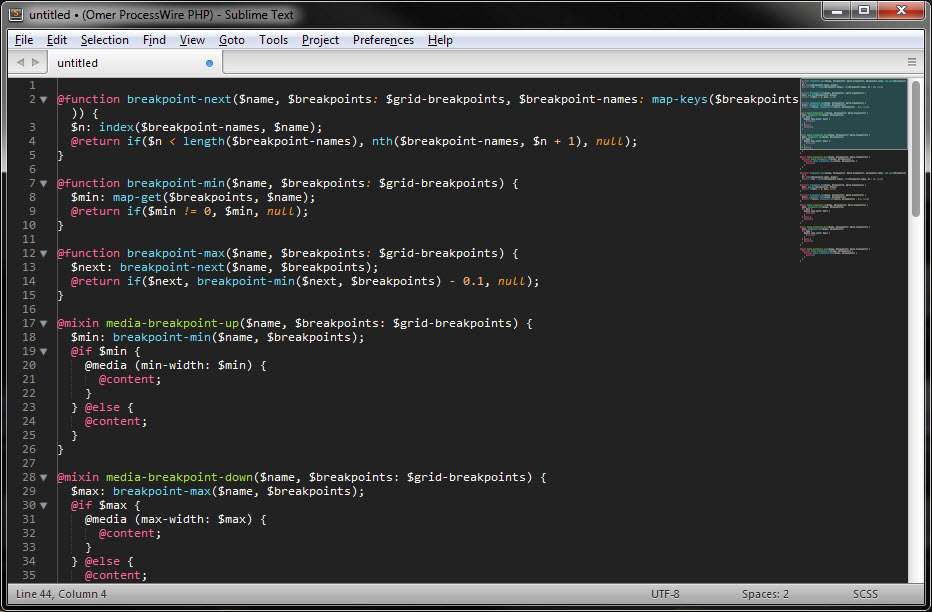
Task: Fold the media-breakpoint-up mixin on line 17
Action: 43,324
